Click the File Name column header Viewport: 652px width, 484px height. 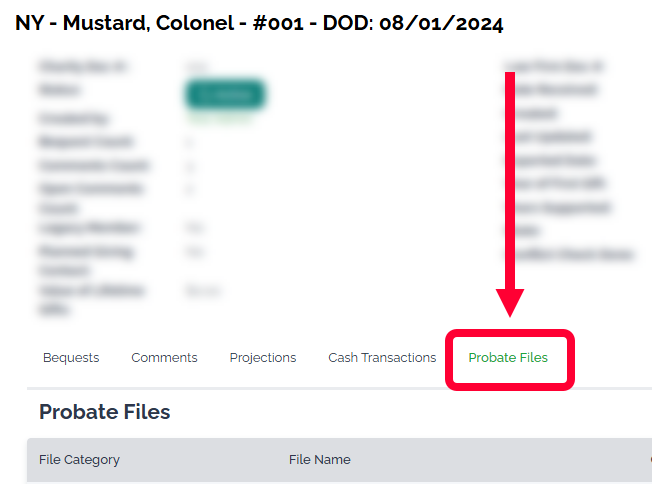point(319,460)
